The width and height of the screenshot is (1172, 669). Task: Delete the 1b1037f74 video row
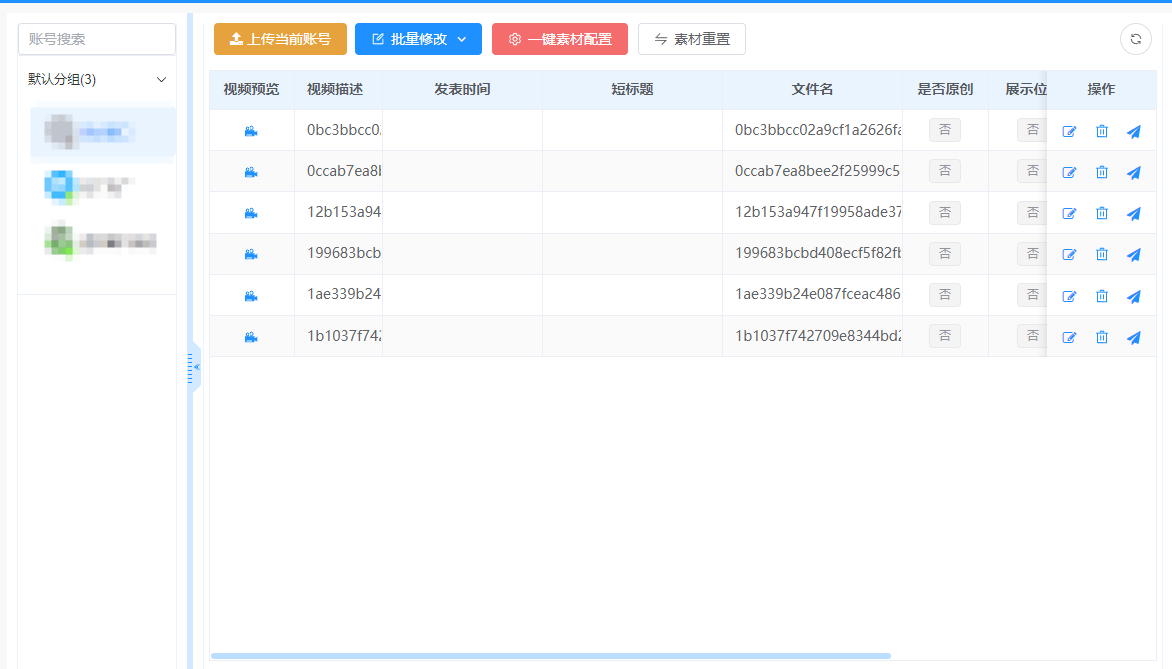[1101, 337]
